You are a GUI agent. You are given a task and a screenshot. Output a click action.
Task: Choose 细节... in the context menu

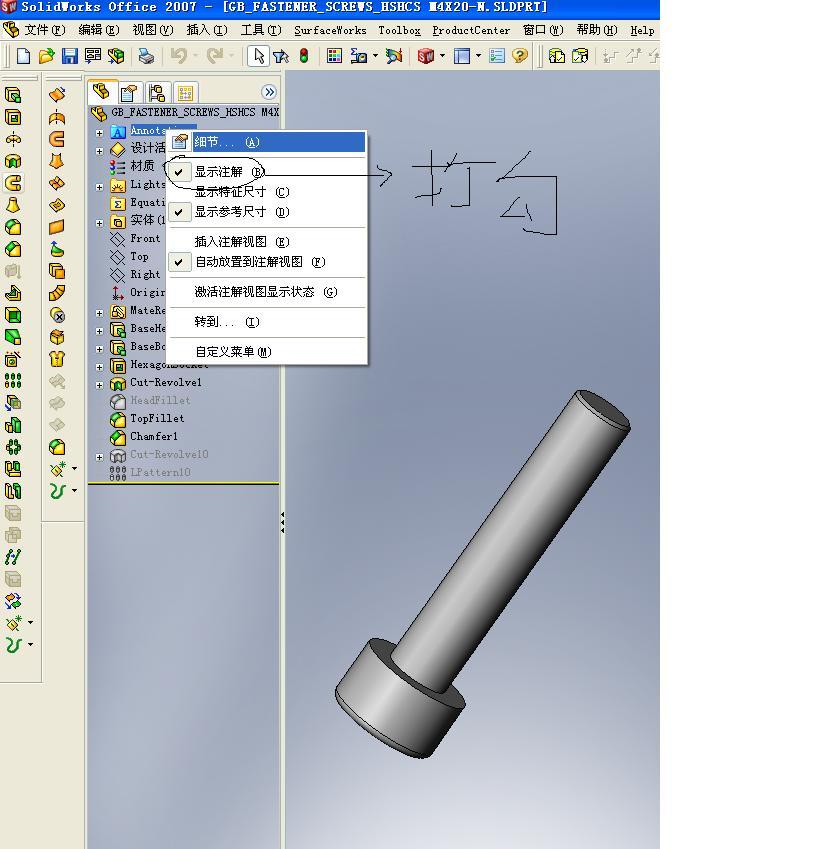pyautogui.click(x=266, y=142)
